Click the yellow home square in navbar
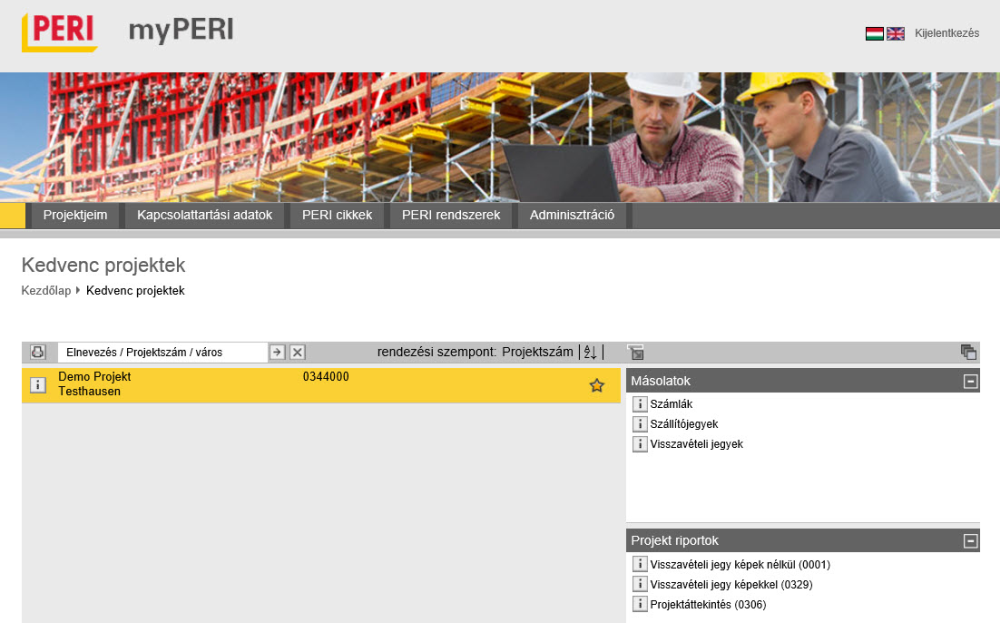Screen dimensions: 1000x623 [13, 215]
